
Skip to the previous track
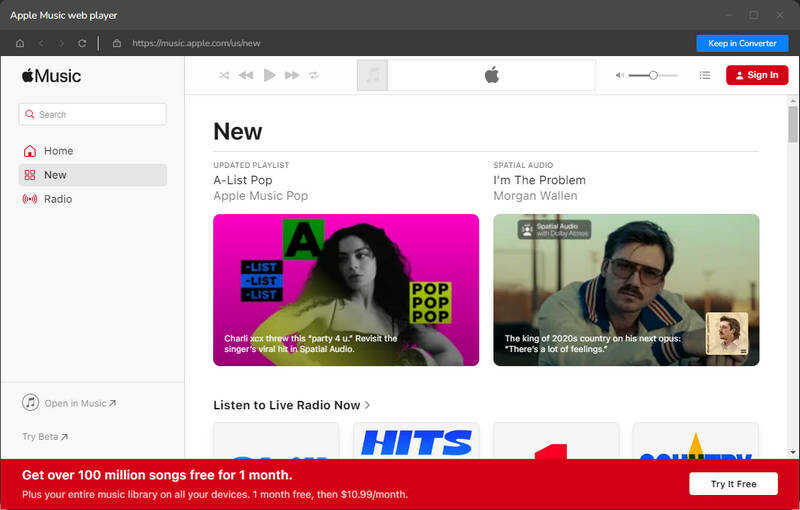point(246,75)
